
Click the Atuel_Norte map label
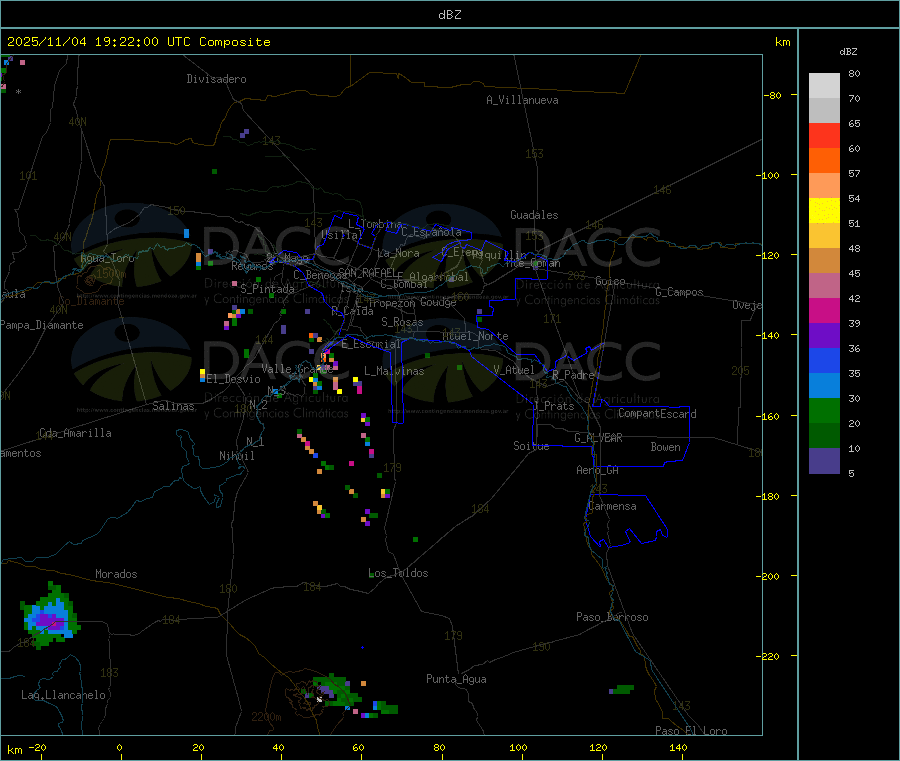475,336
